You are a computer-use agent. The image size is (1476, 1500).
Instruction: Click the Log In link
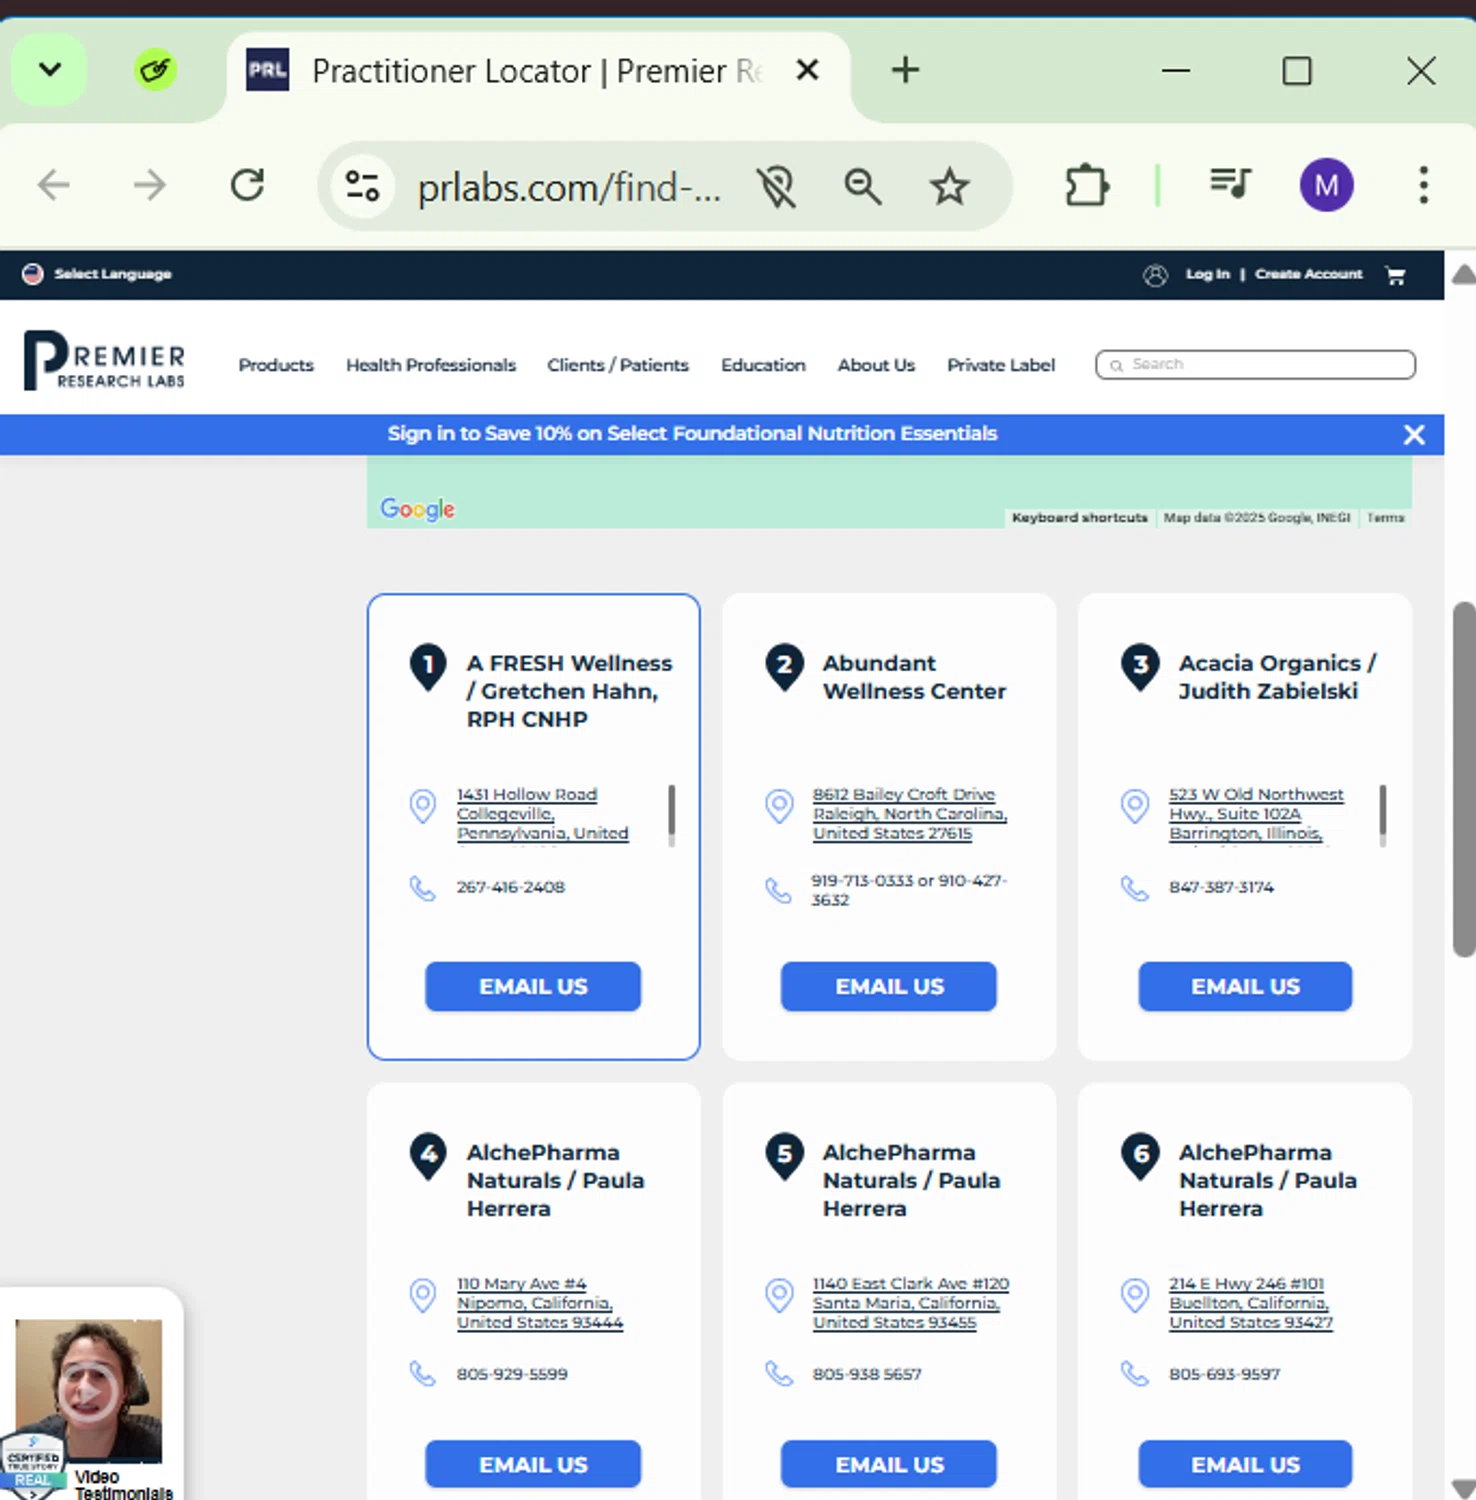[x=1207, y=274]
